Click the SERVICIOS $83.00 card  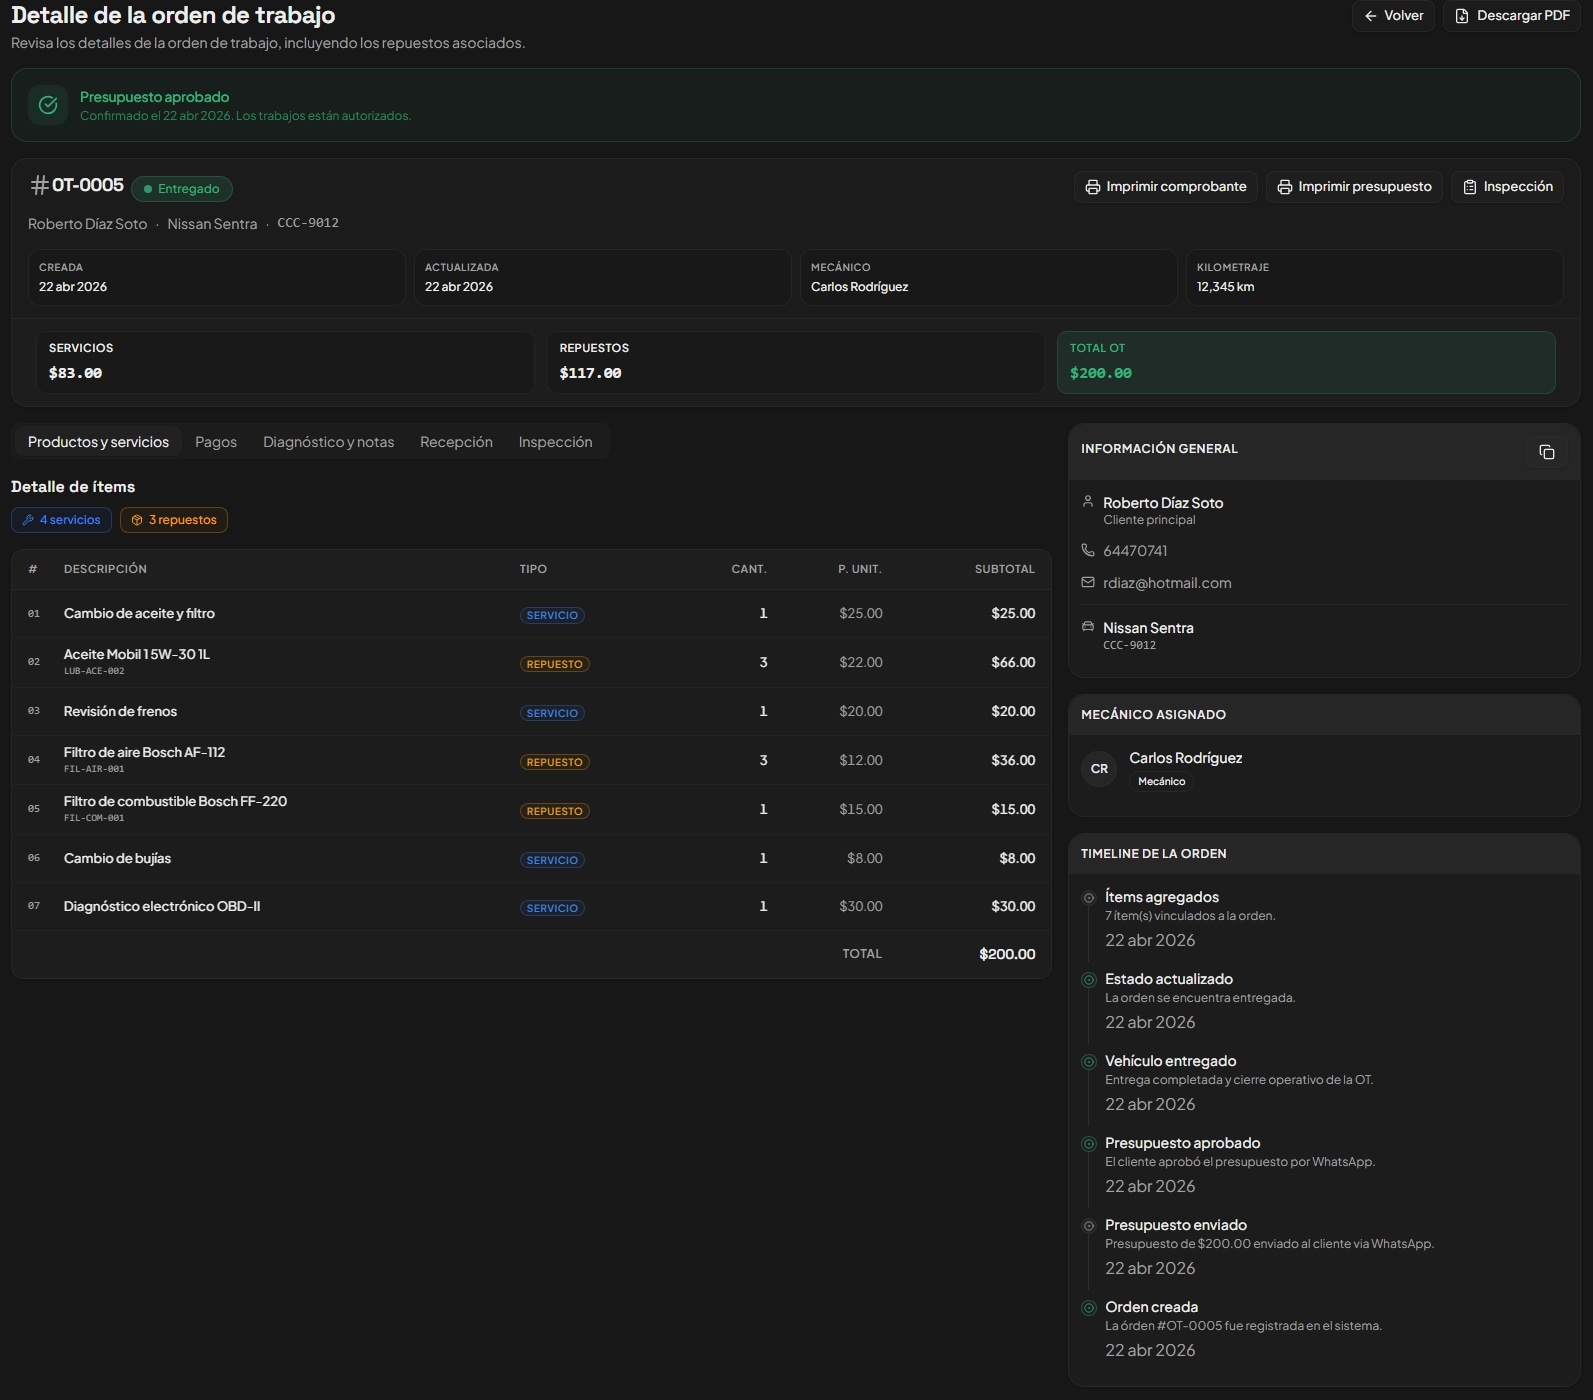click(x=285, y=362)
